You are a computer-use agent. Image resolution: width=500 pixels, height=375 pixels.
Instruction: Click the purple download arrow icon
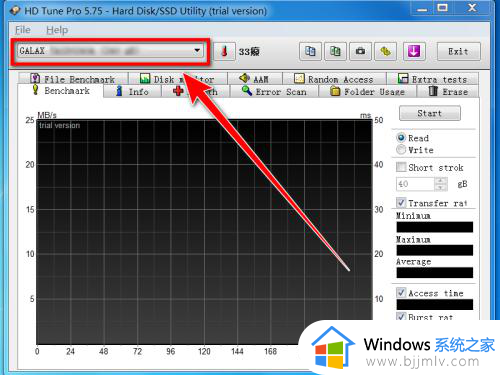[x=414, y=51]
